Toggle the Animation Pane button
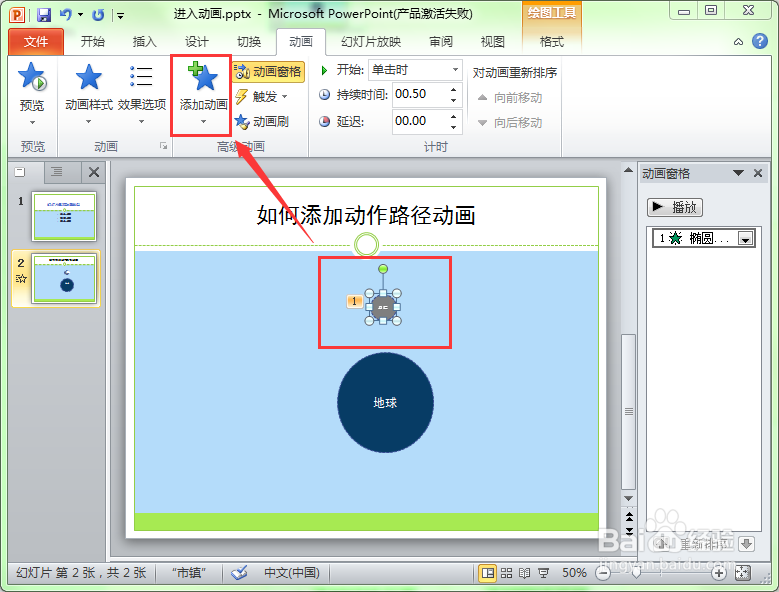779x592 pixels. [x=268, y=72]
